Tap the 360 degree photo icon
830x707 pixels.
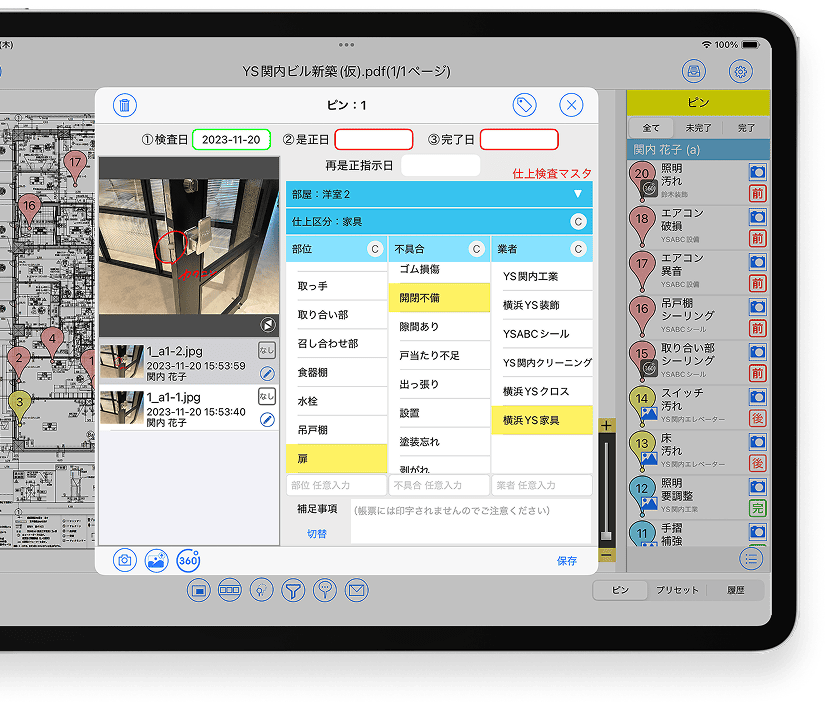click(188, 560)
